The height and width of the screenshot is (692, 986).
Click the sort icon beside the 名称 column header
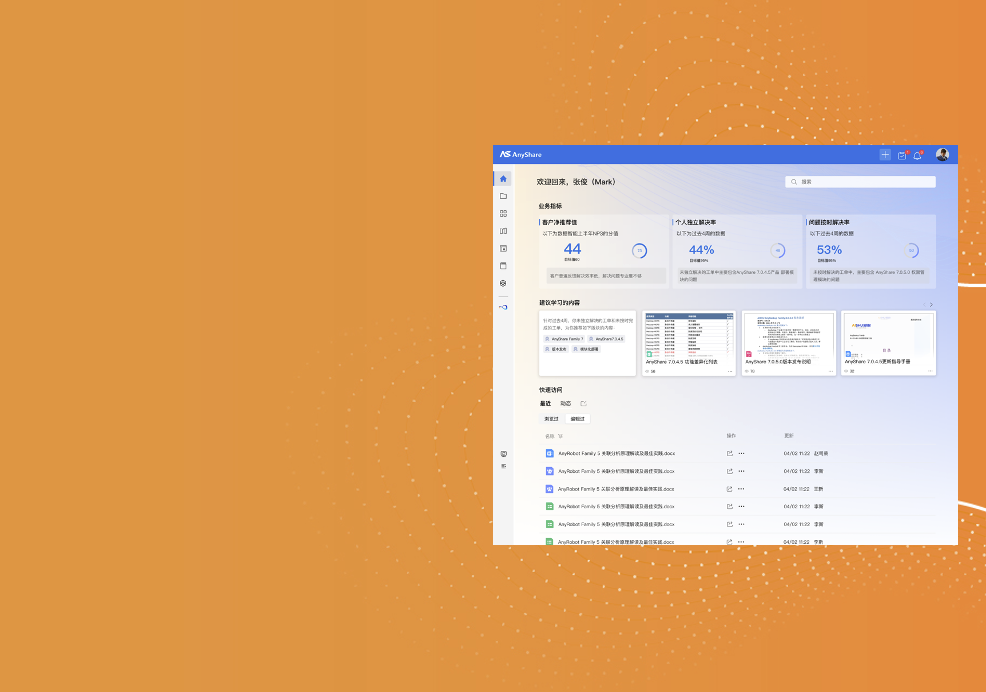pyautogui.click(x=560, y=436)
